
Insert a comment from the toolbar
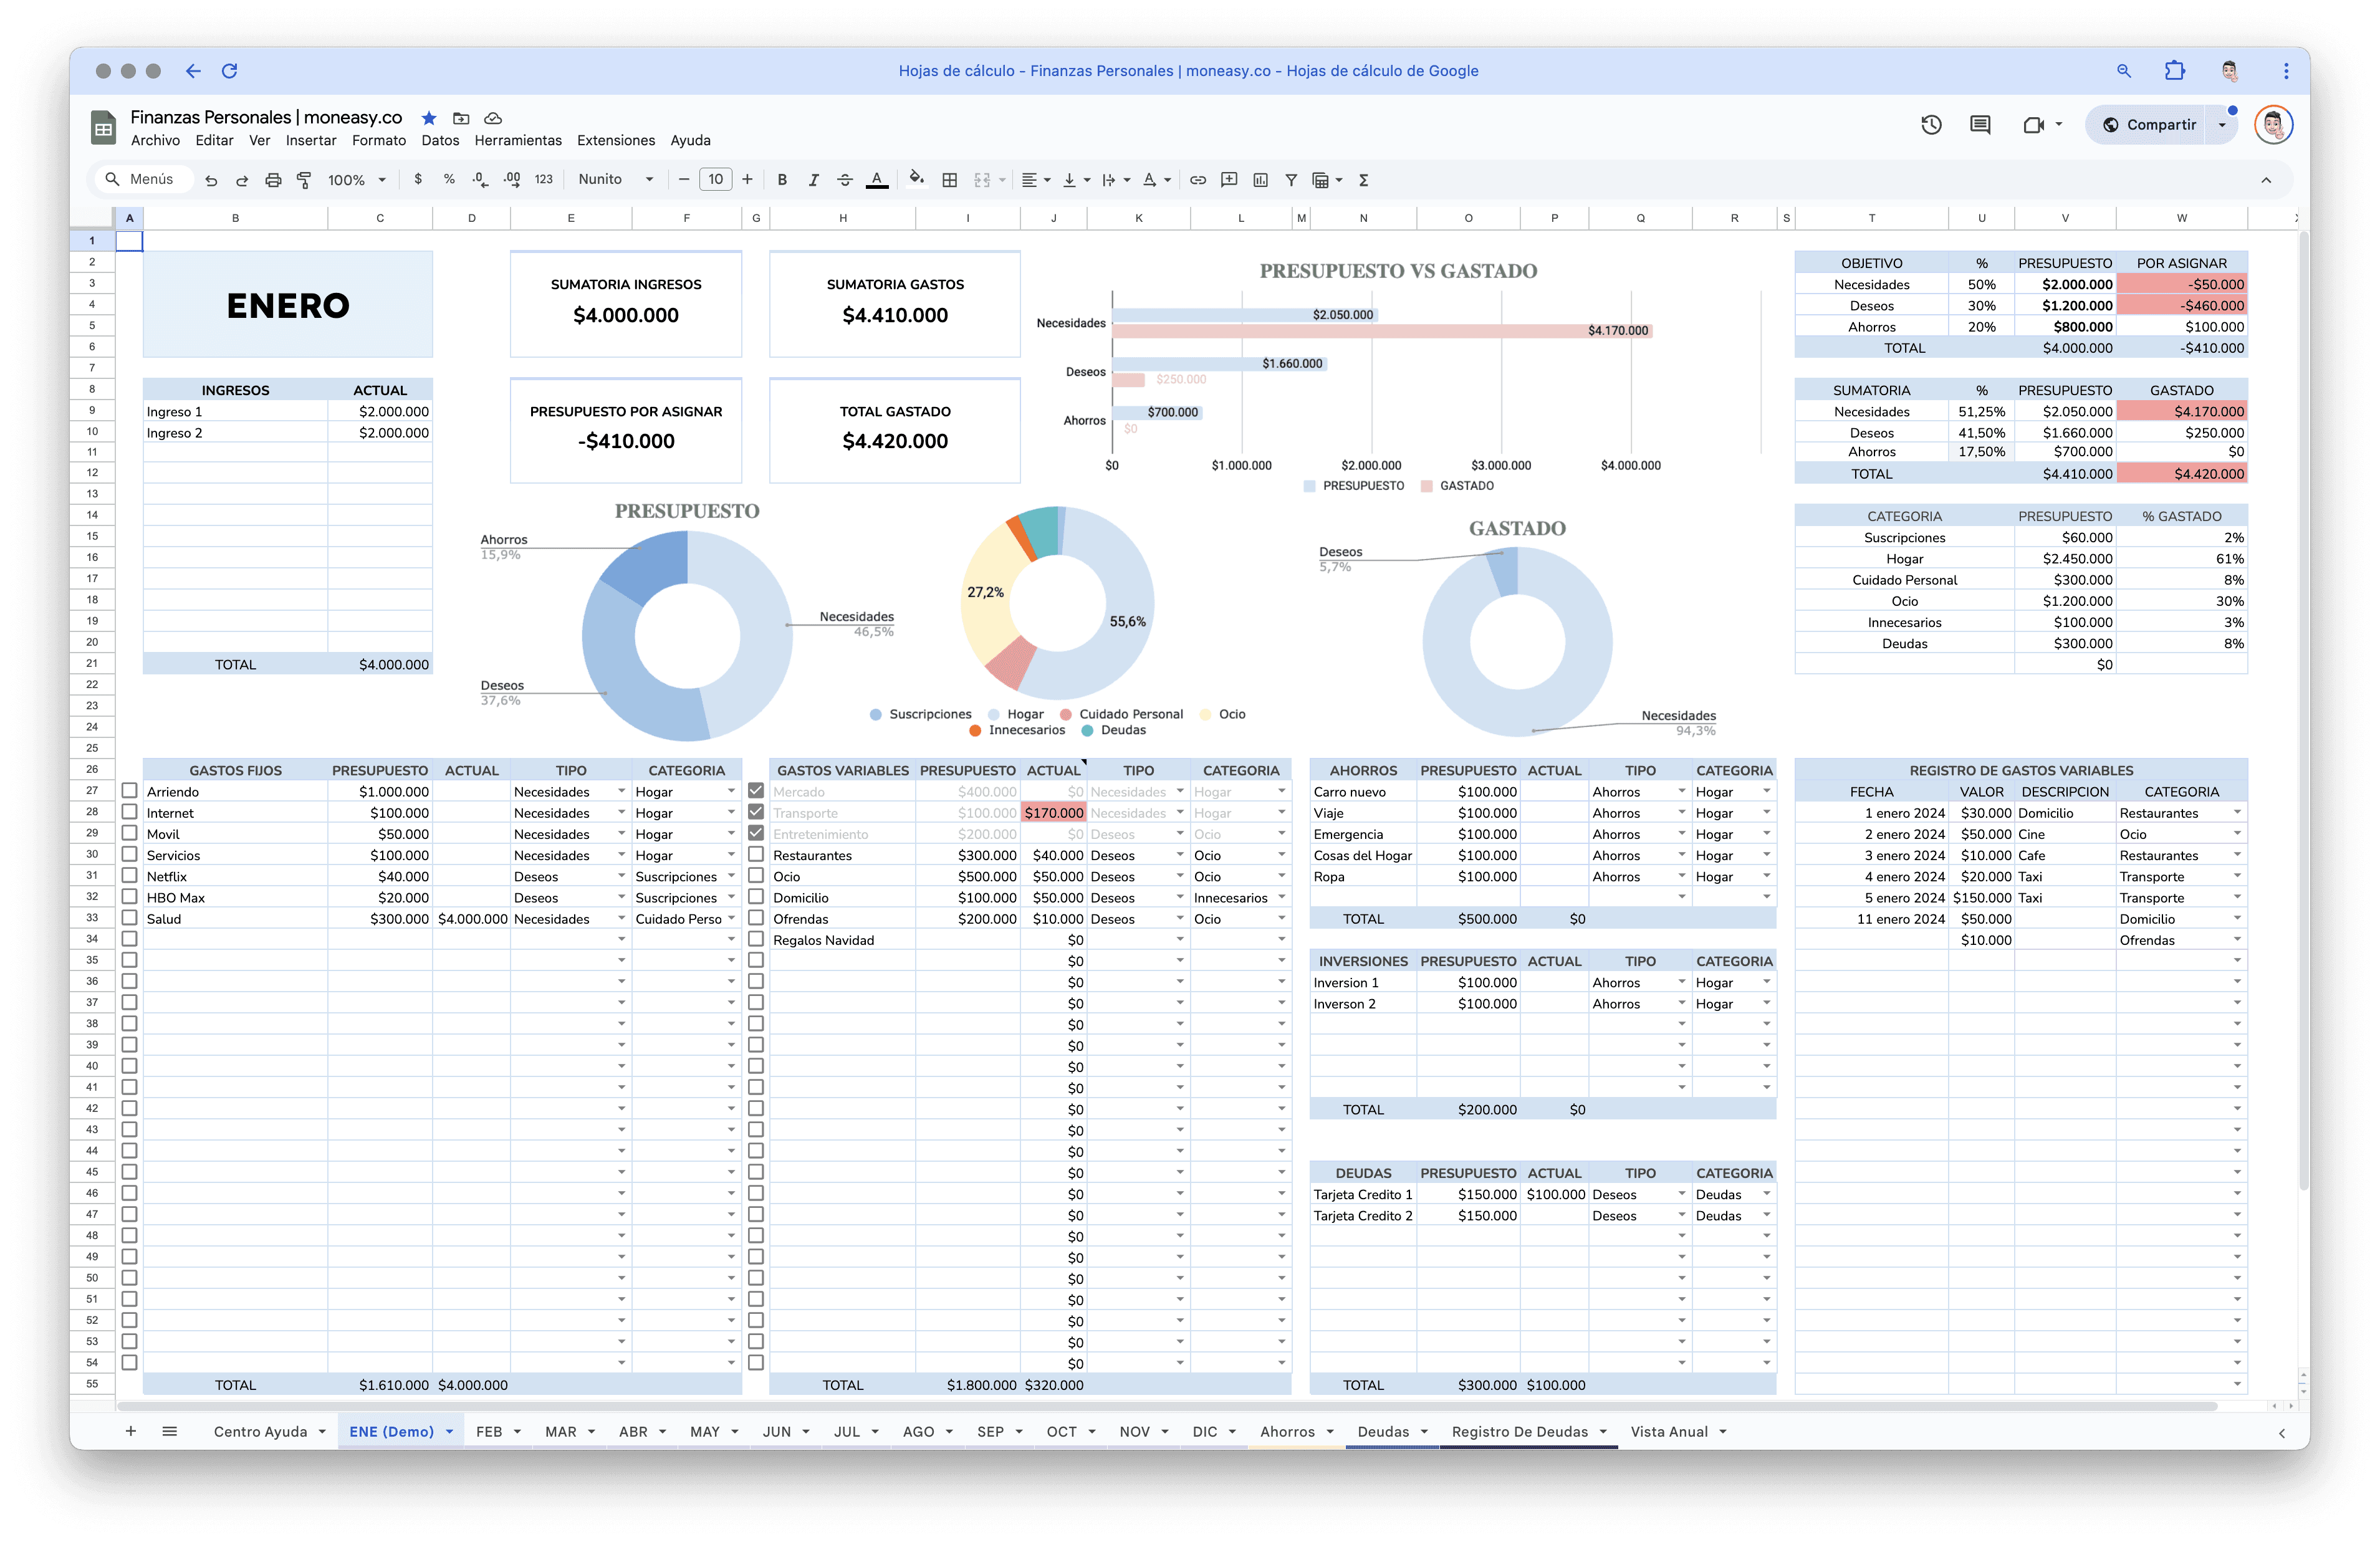(1229, 180)
